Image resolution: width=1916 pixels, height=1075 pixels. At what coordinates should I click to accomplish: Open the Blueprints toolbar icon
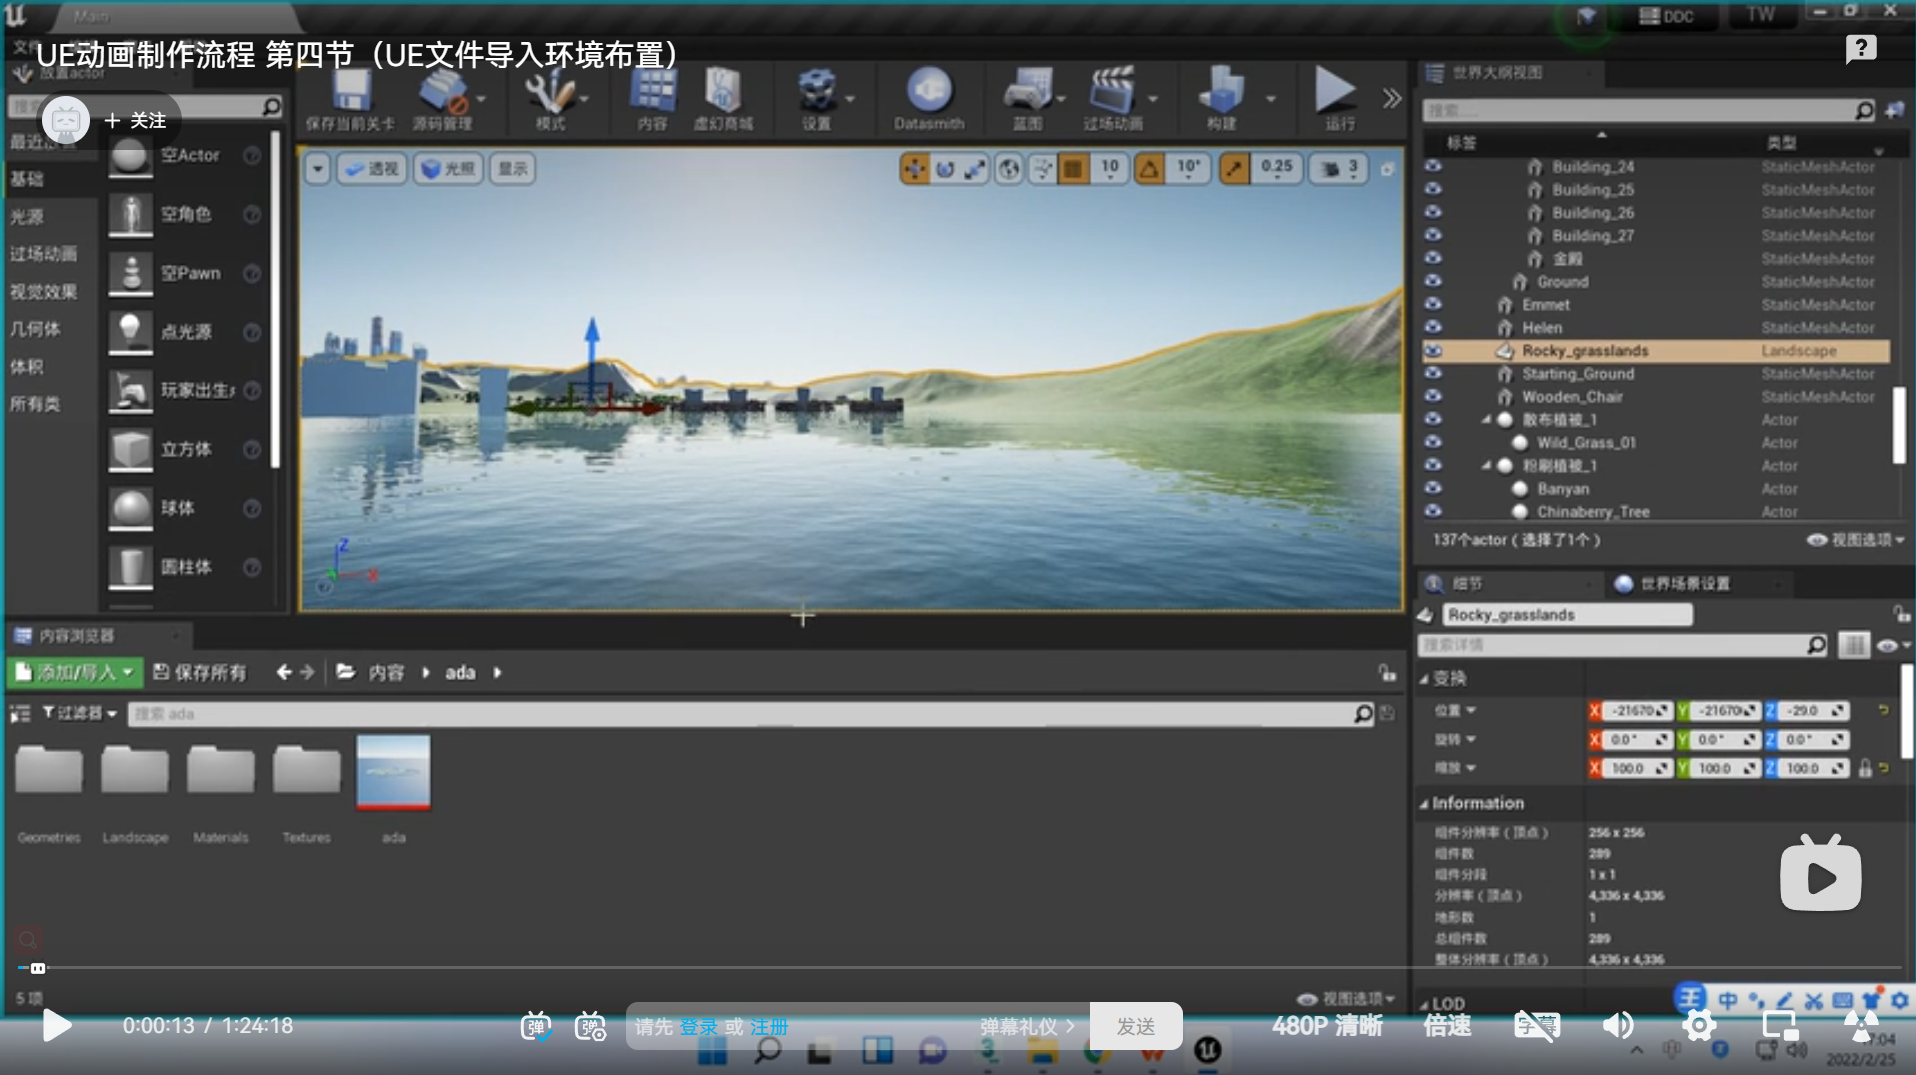1027,92
